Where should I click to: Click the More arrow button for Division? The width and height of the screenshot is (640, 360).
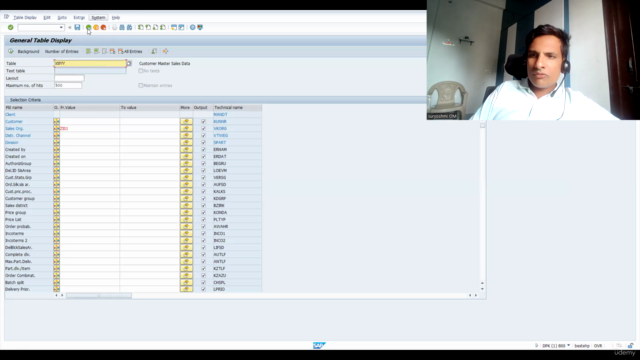186,142
